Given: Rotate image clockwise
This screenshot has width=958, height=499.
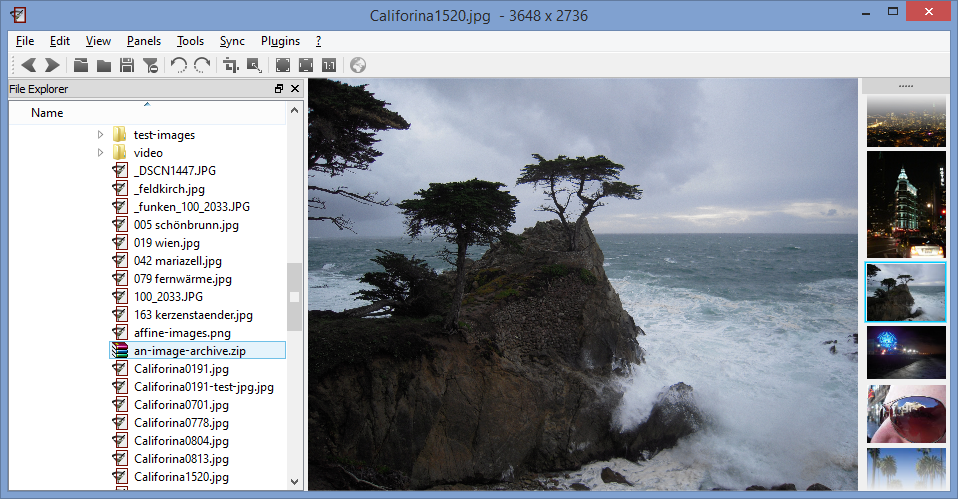Looking at the screenshot, I should click(x=202, y=65).
